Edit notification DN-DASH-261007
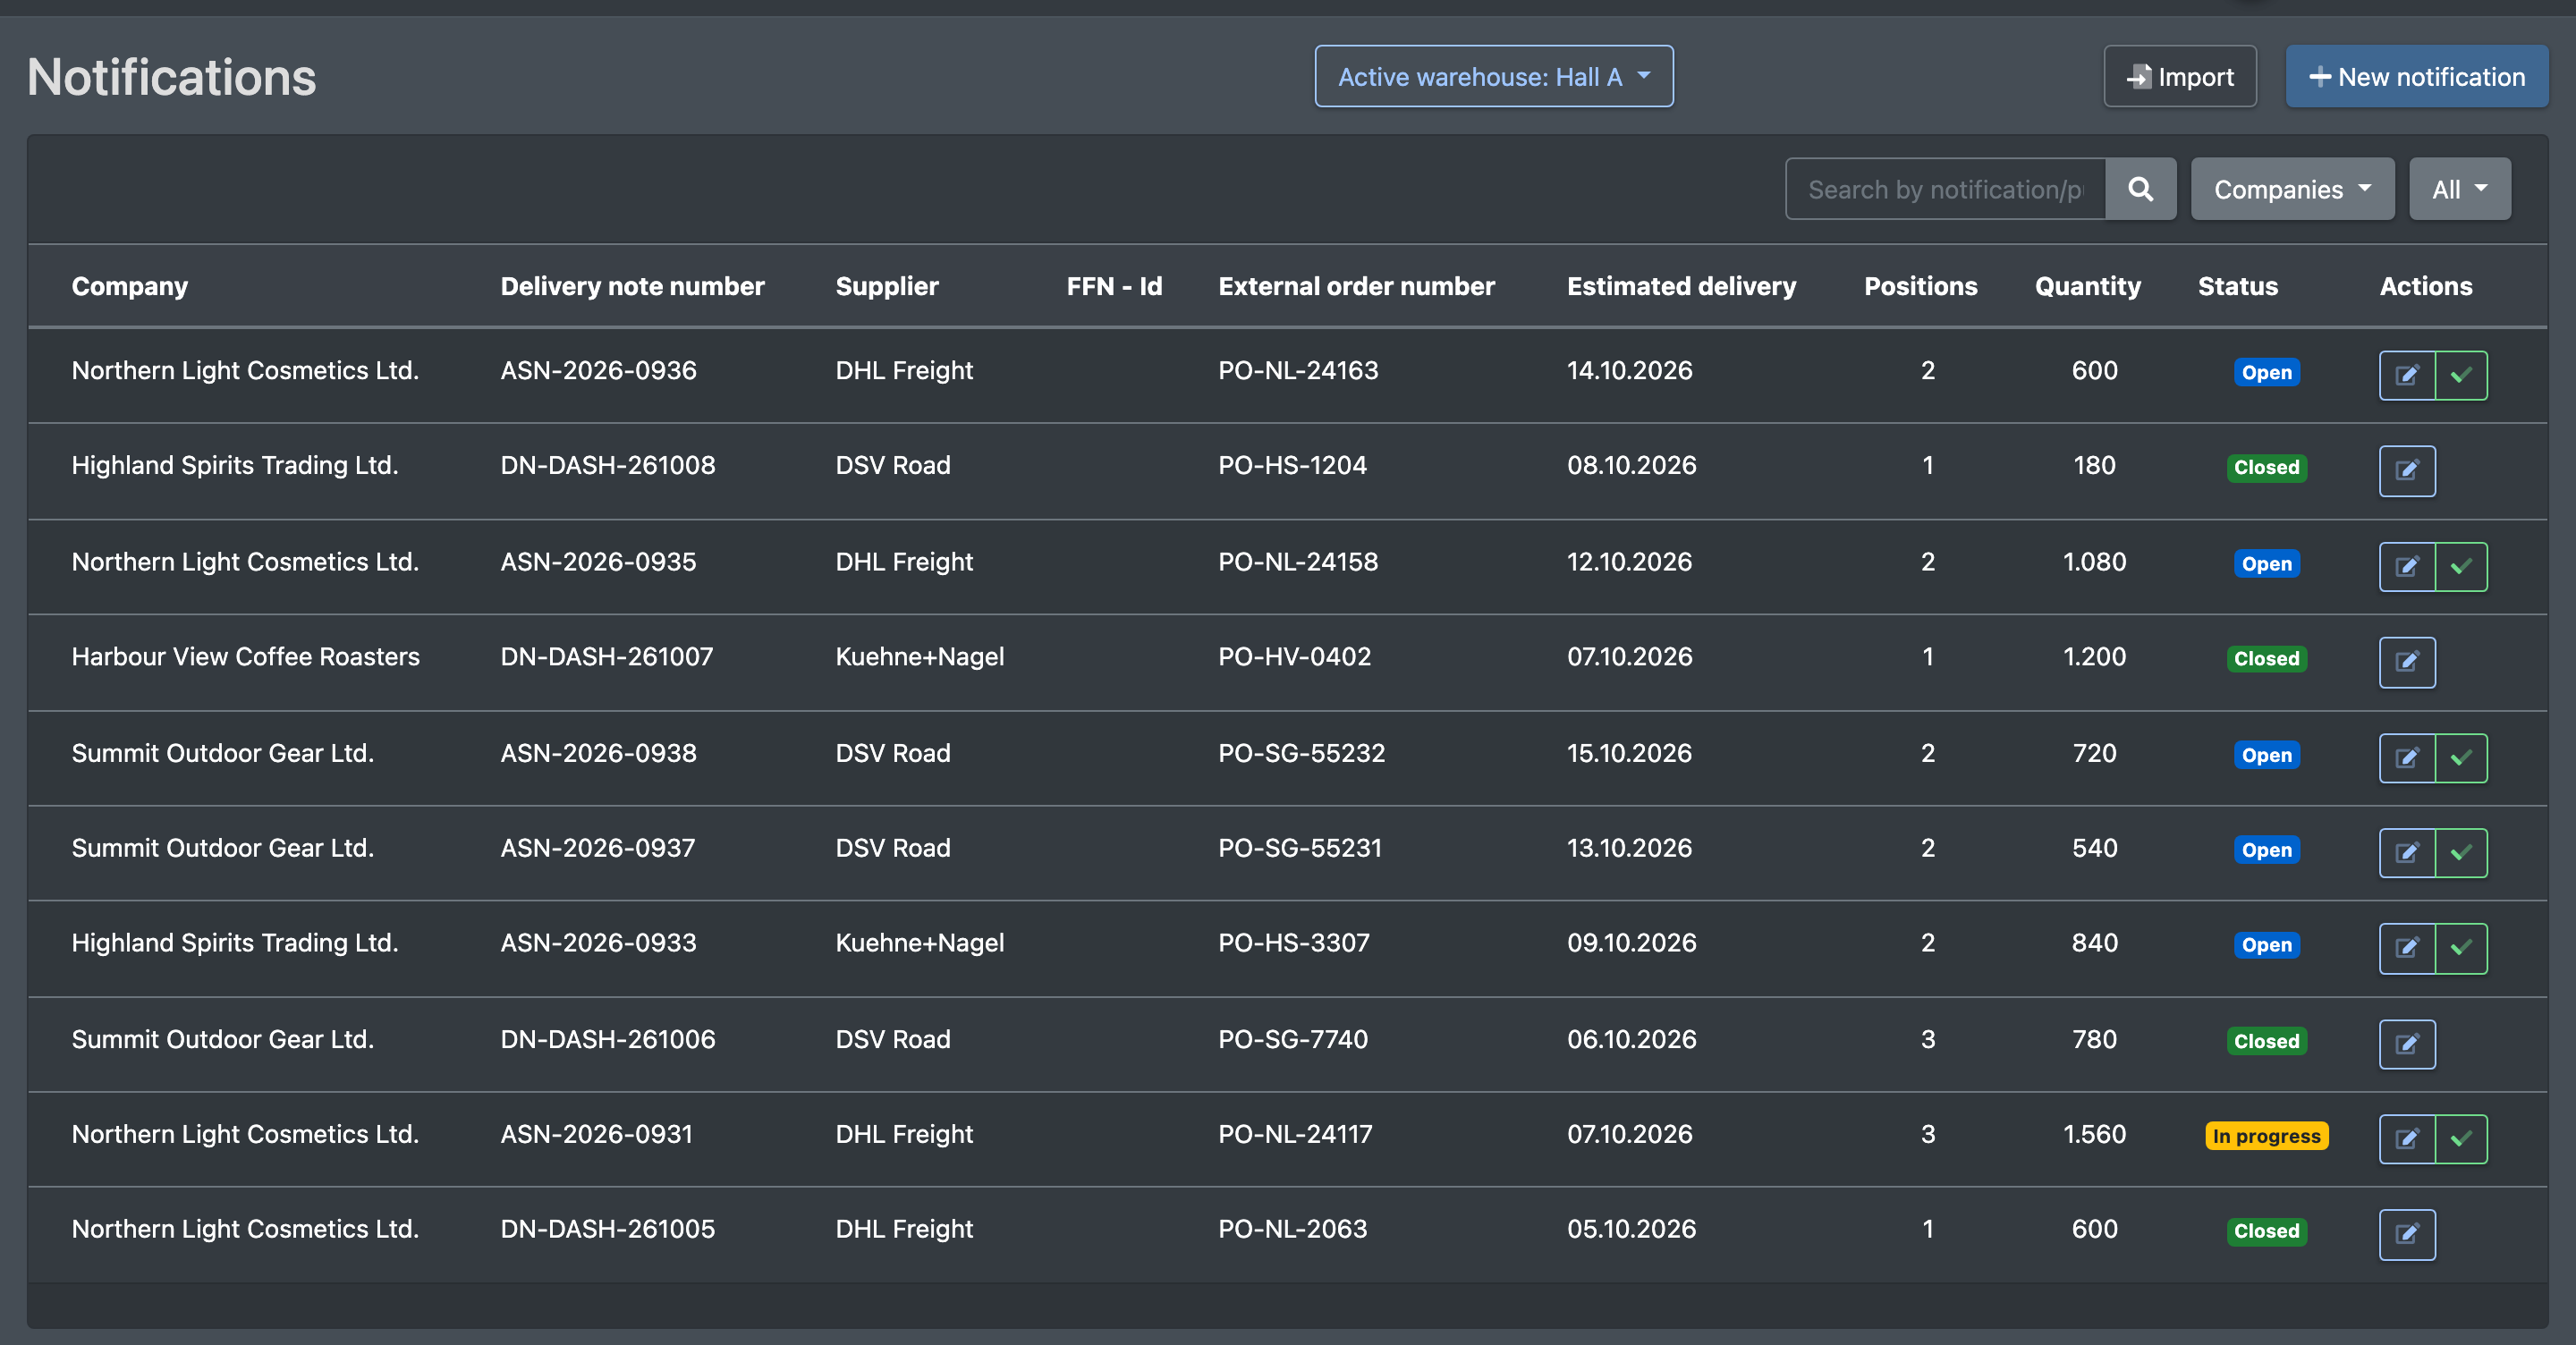 (x=2406, y=662)
